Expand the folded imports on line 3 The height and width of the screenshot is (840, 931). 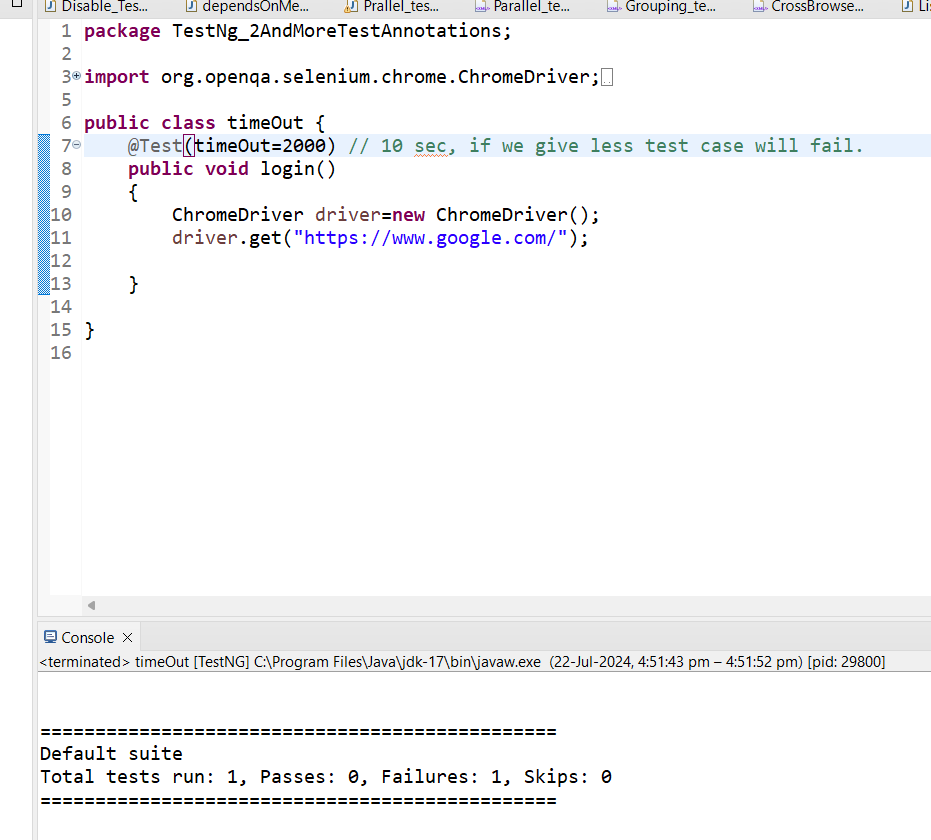[x=77, y=75]
